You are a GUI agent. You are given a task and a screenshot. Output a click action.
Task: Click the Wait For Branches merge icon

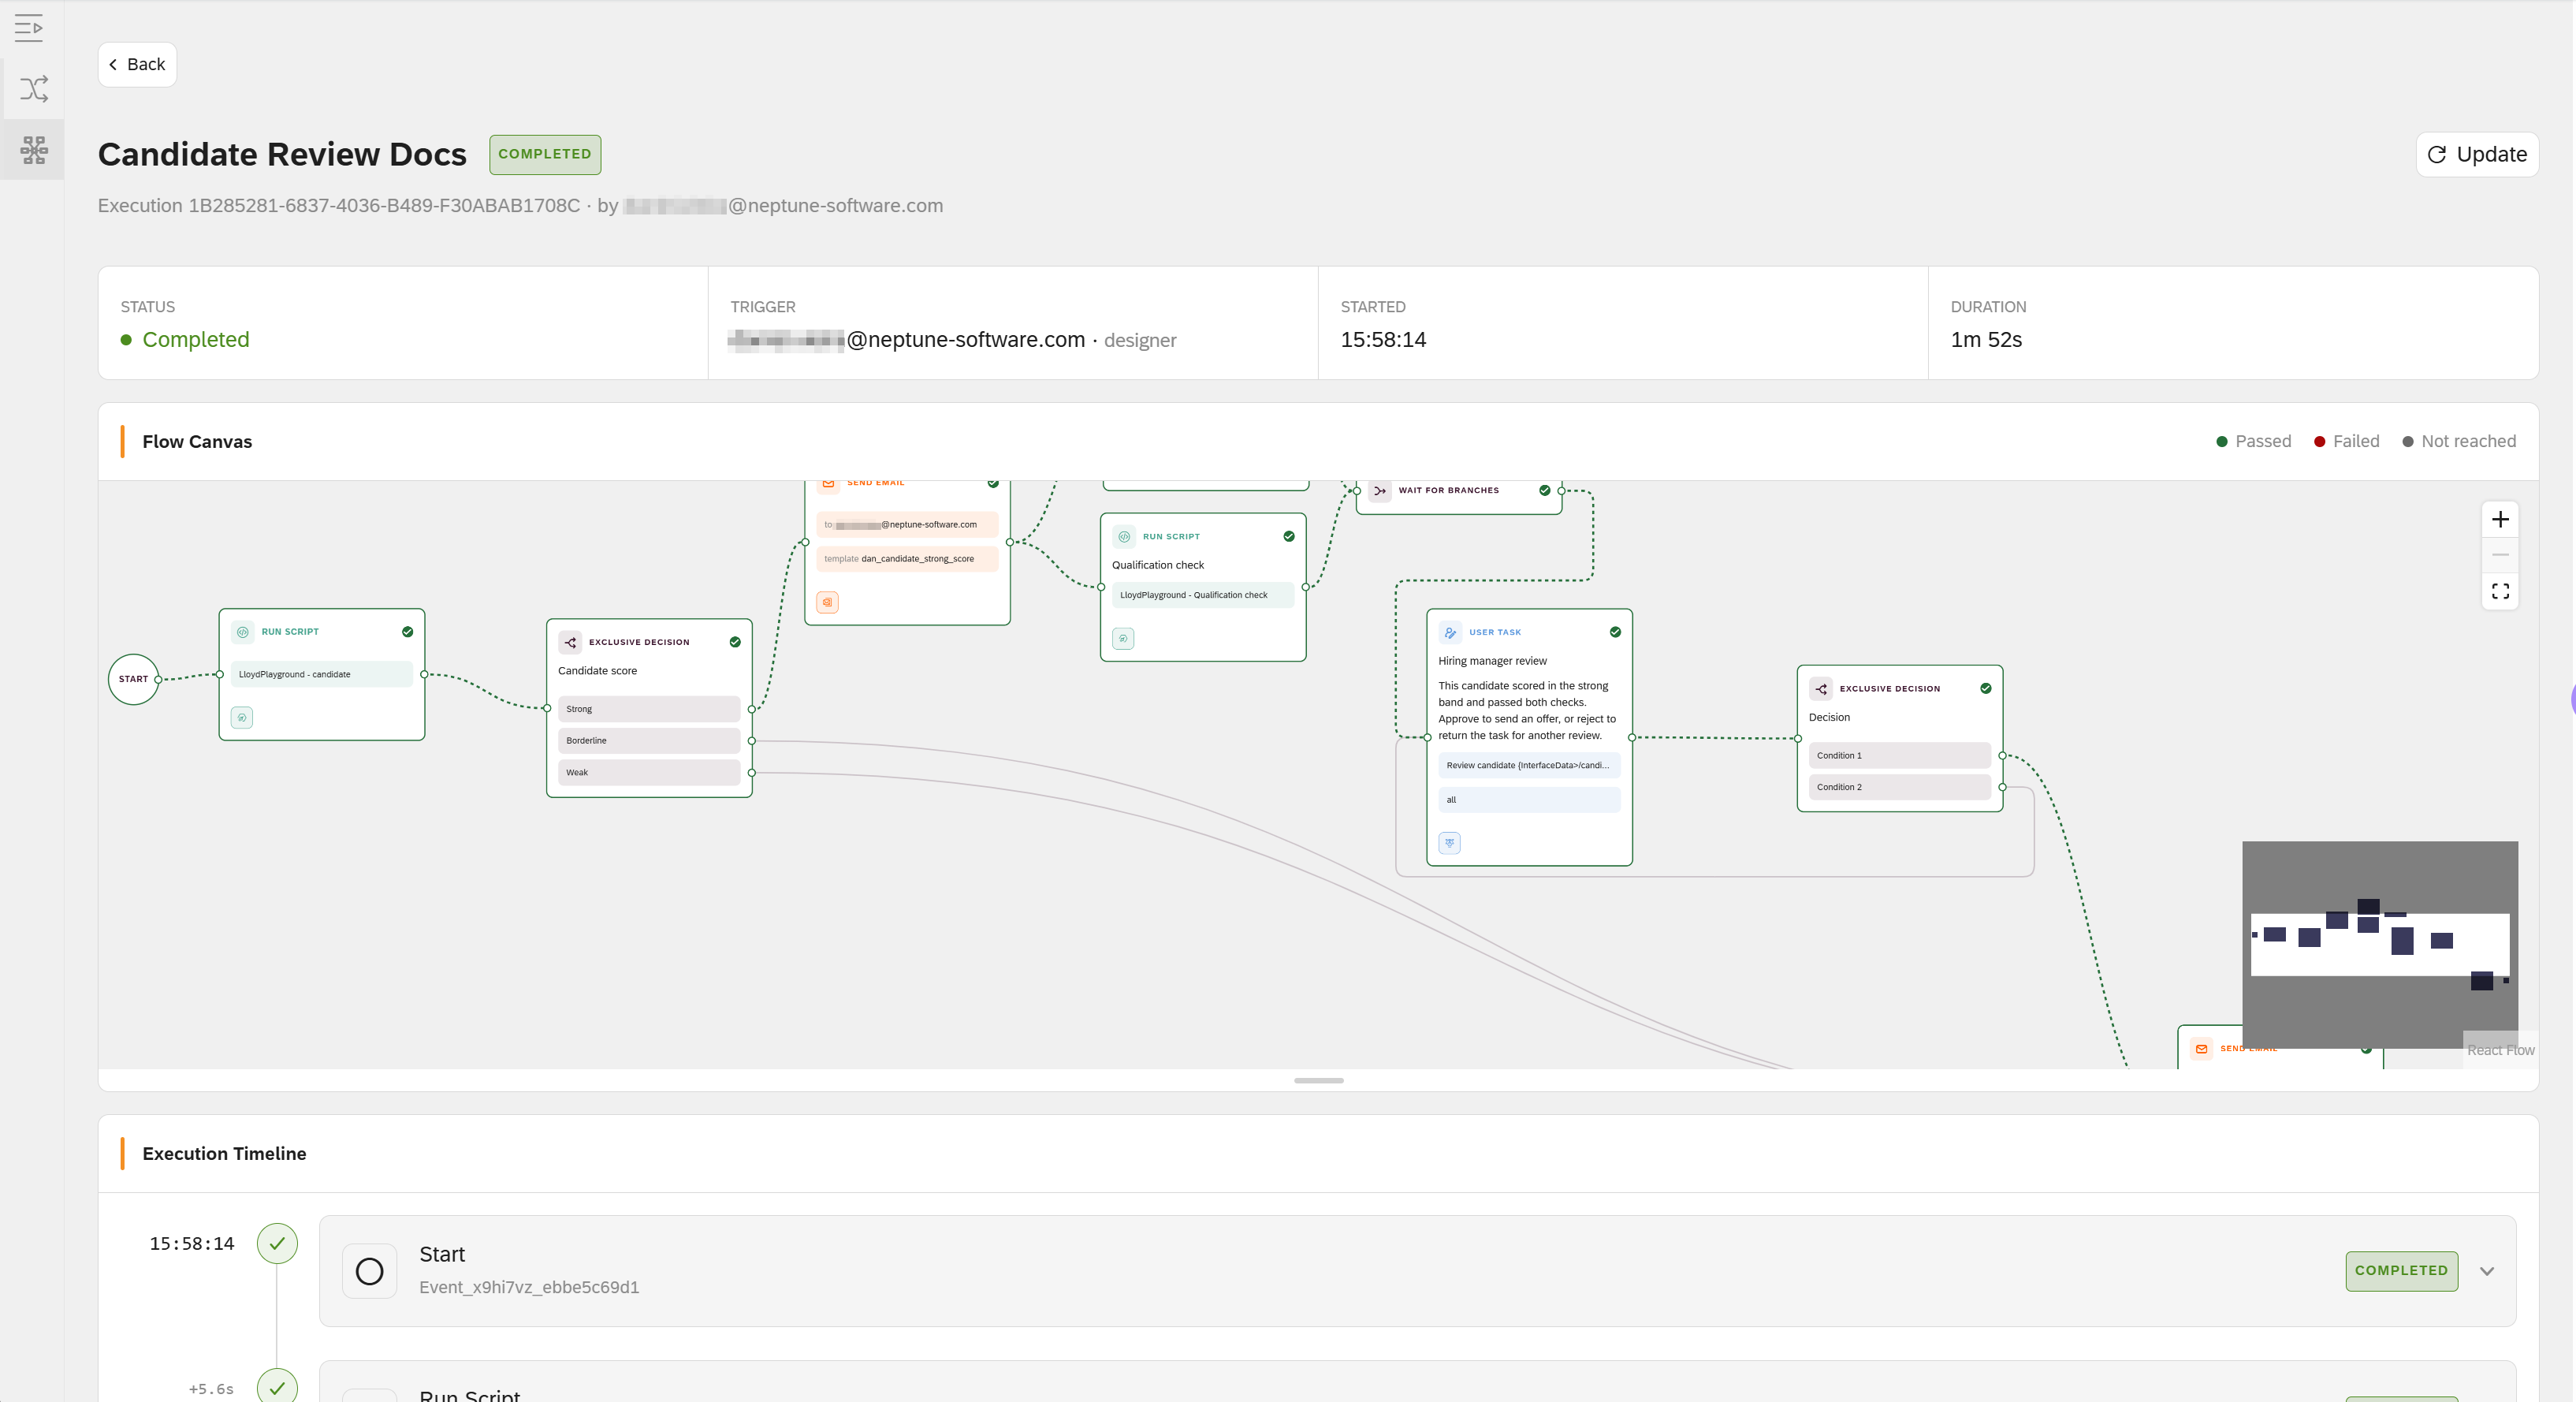(x=1380, y=491)
